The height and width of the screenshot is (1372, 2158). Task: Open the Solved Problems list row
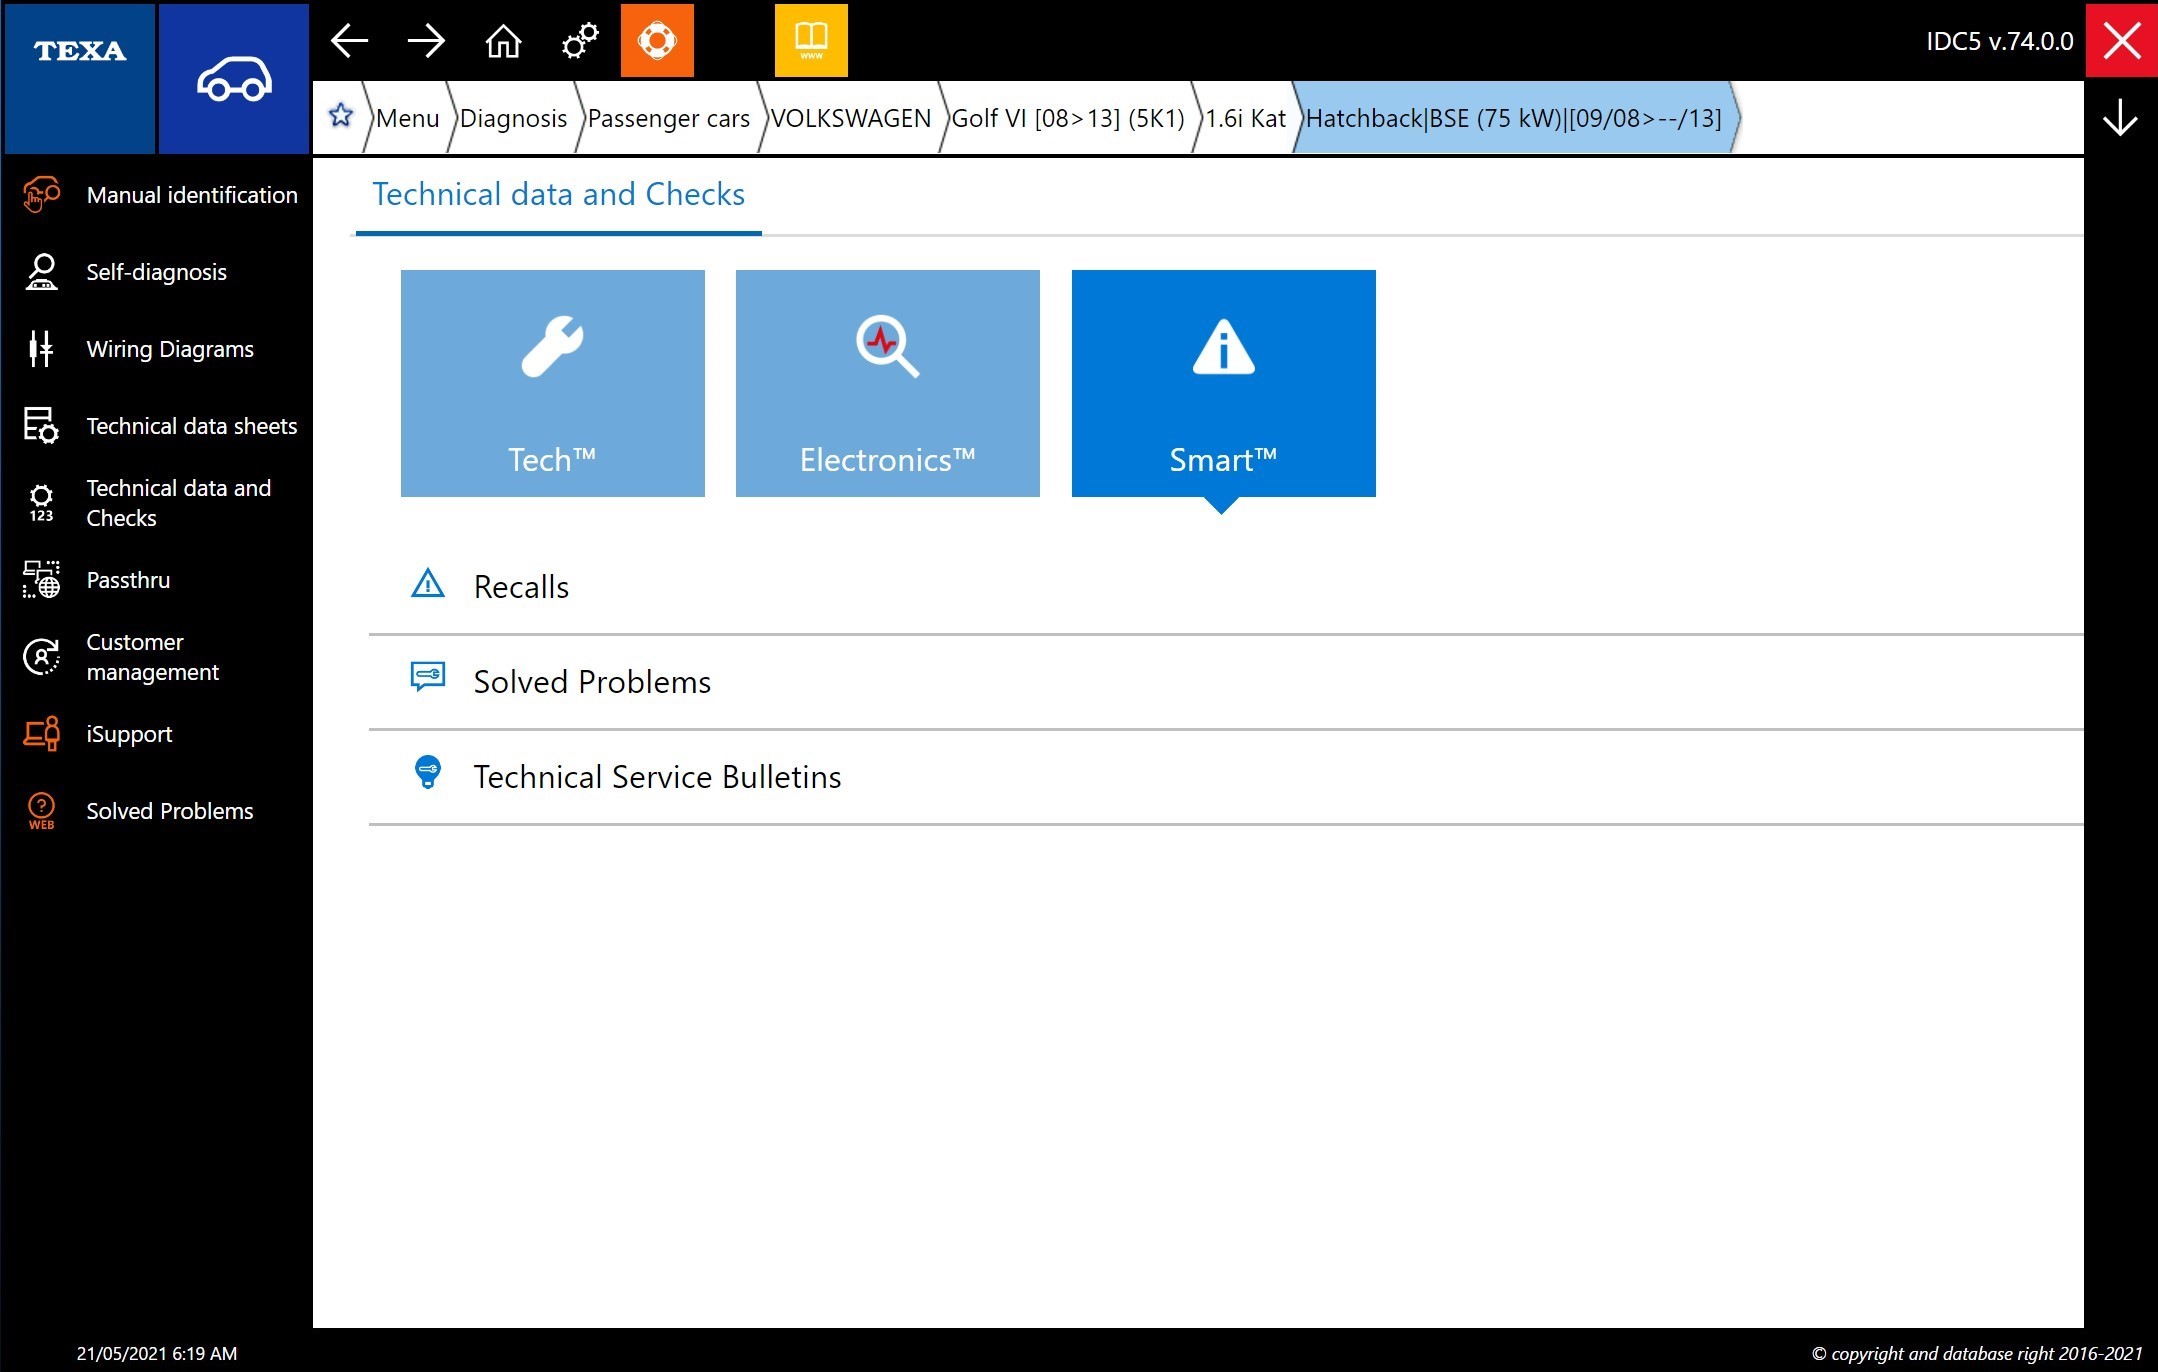[x=1226, y=681]
